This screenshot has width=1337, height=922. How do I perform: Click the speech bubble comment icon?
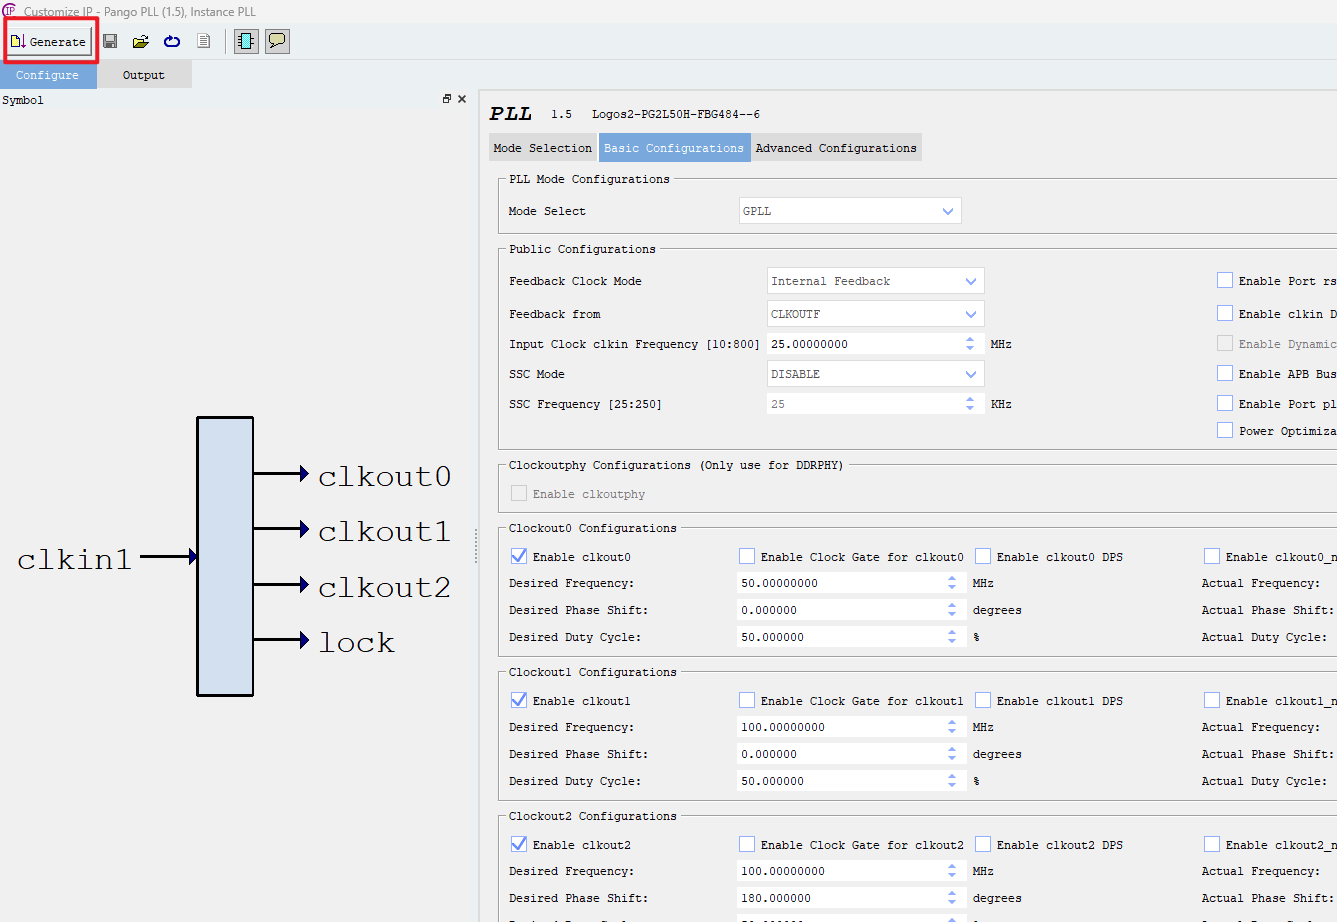(x=277, y=41)
